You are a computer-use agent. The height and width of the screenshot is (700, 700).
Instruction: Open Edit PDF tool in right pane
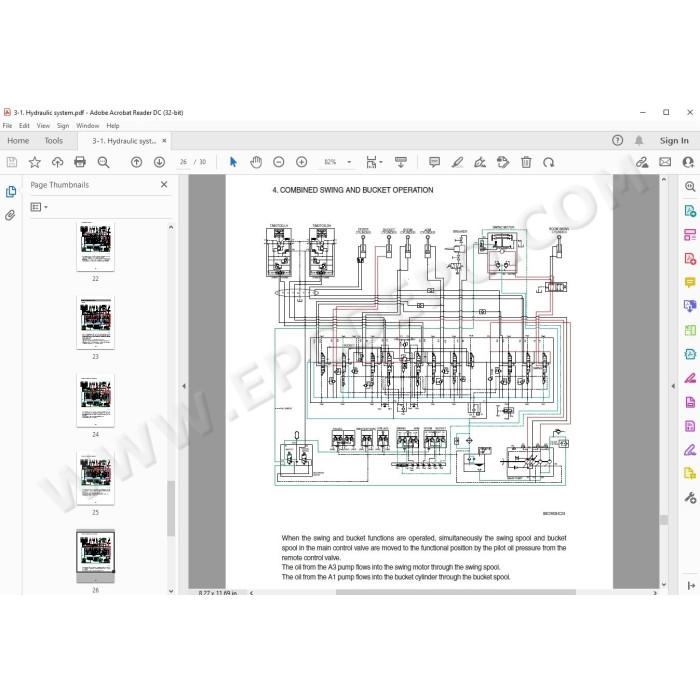click(690, 235)
